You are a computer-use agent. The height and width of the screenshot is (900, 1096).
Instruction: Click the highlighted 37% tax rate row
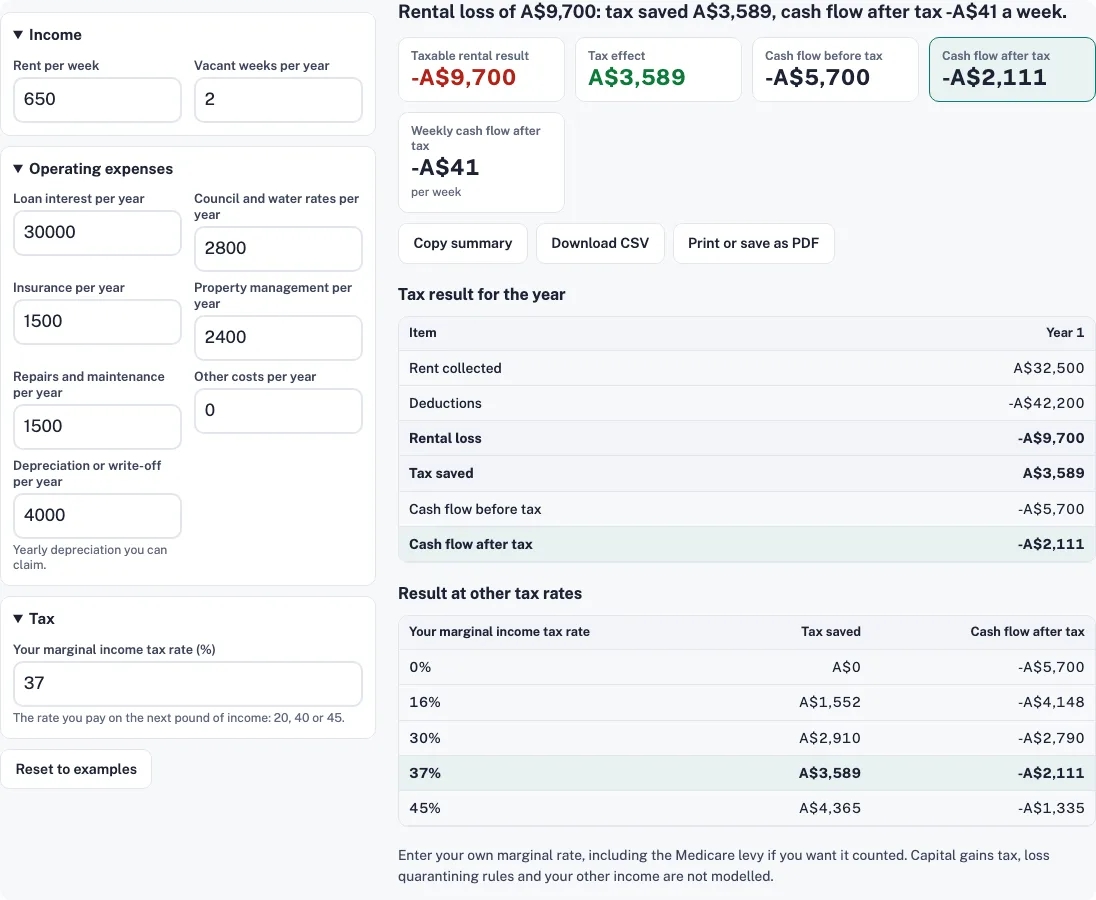(x=747, y=773)
